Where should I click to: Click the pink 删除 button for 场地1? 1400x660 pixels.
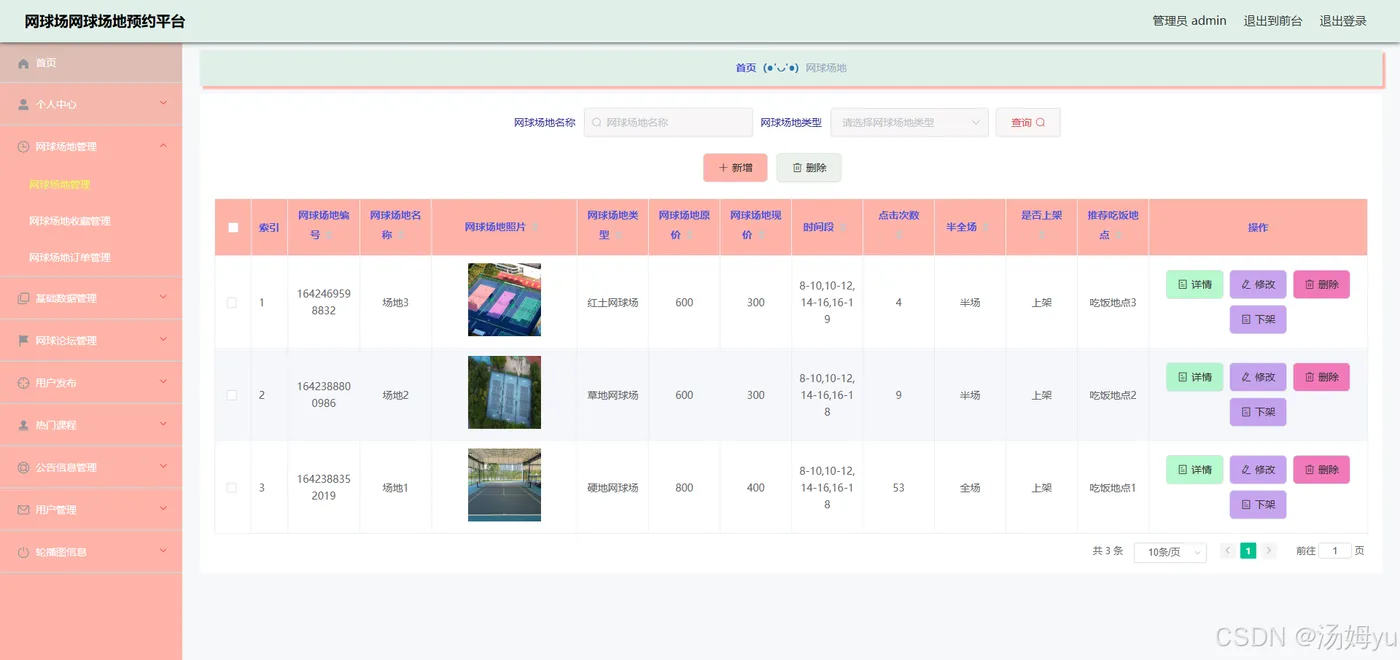pyautogui.click(x=1321, y=470)
